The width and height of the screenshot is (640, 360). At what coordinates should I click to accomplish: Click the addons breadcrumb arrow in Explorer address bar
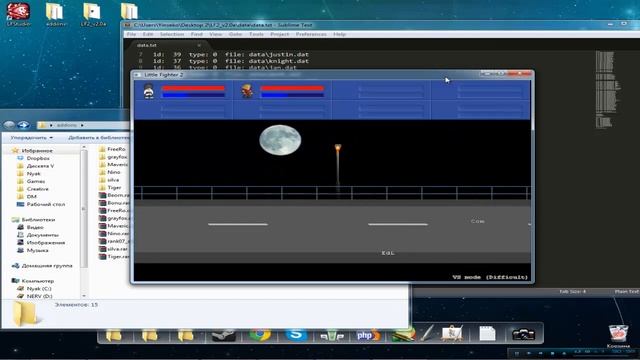[82, 125]
